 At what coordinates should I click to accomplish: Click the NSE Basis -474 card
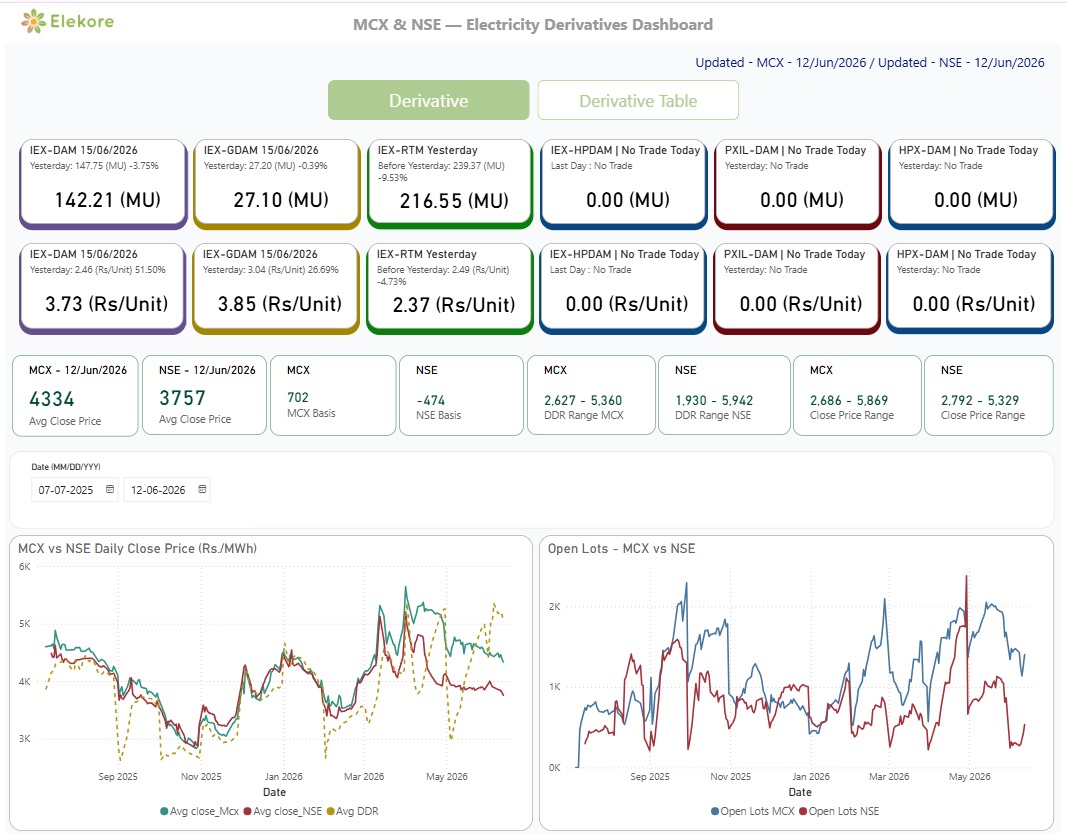tap(461, 395)
